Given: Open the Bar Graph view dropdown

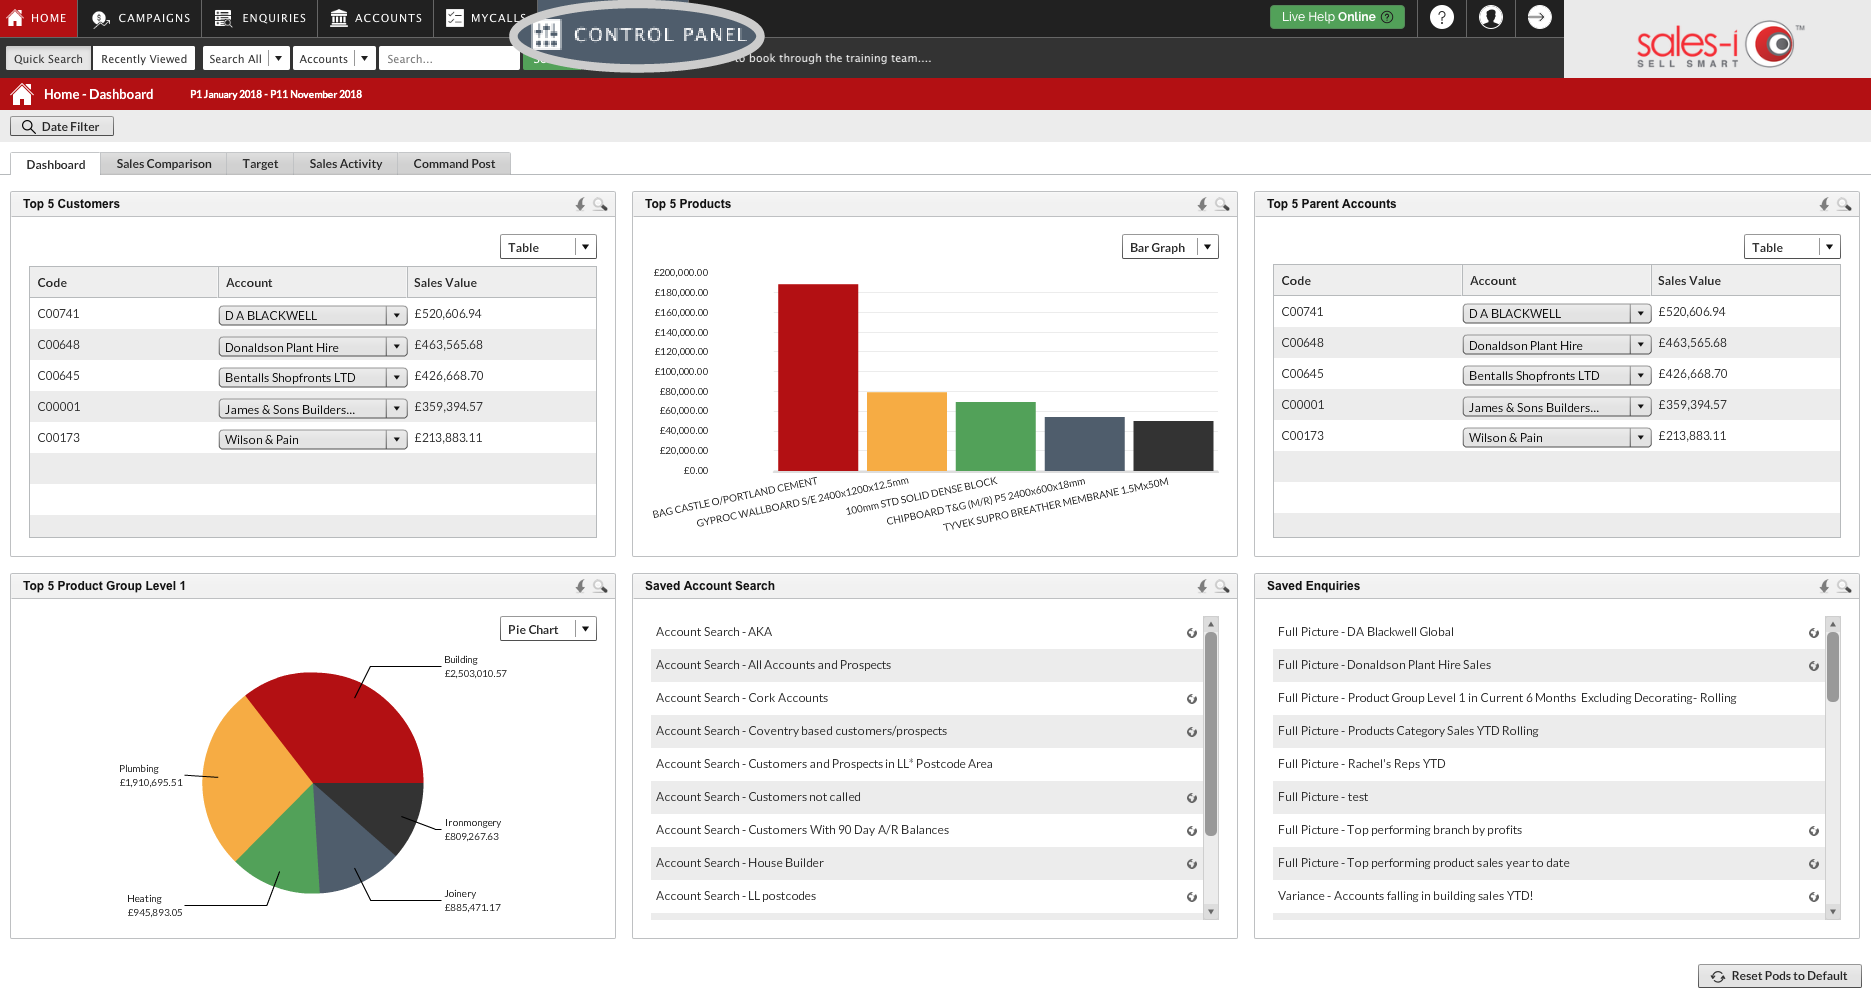Looking at the screenshot, I should coord(1170,247).
